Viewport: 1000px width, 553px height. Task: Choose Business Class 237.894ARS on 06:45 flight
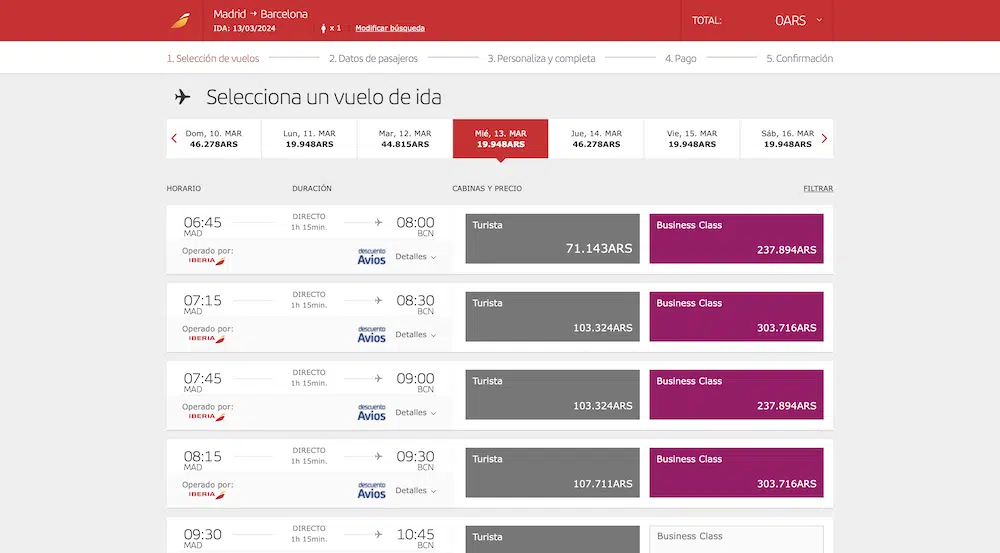[737, 239]
